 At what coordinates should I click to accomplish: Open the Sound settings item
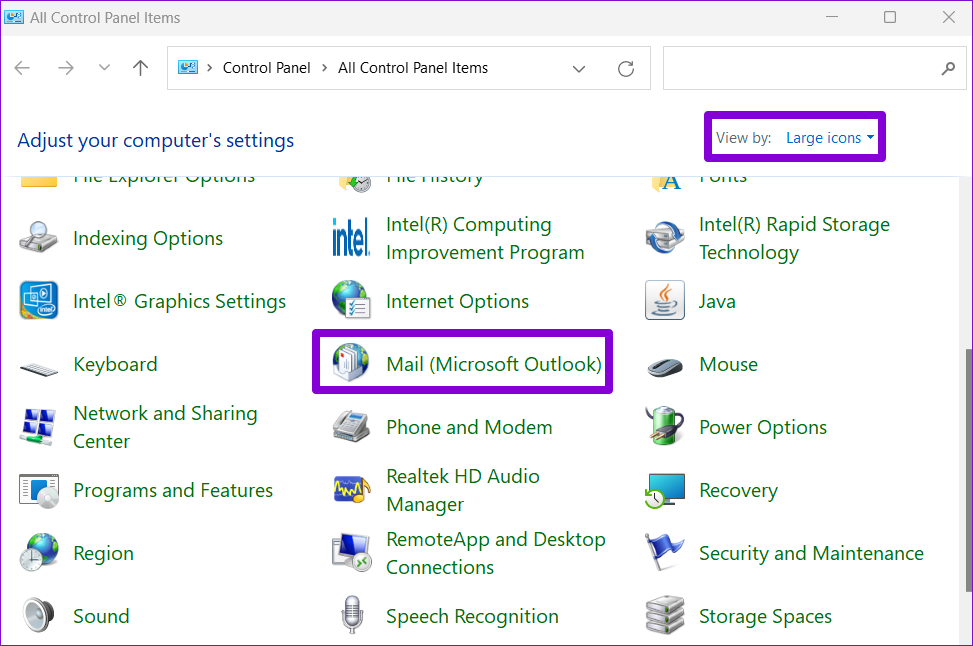coord(102,616)
